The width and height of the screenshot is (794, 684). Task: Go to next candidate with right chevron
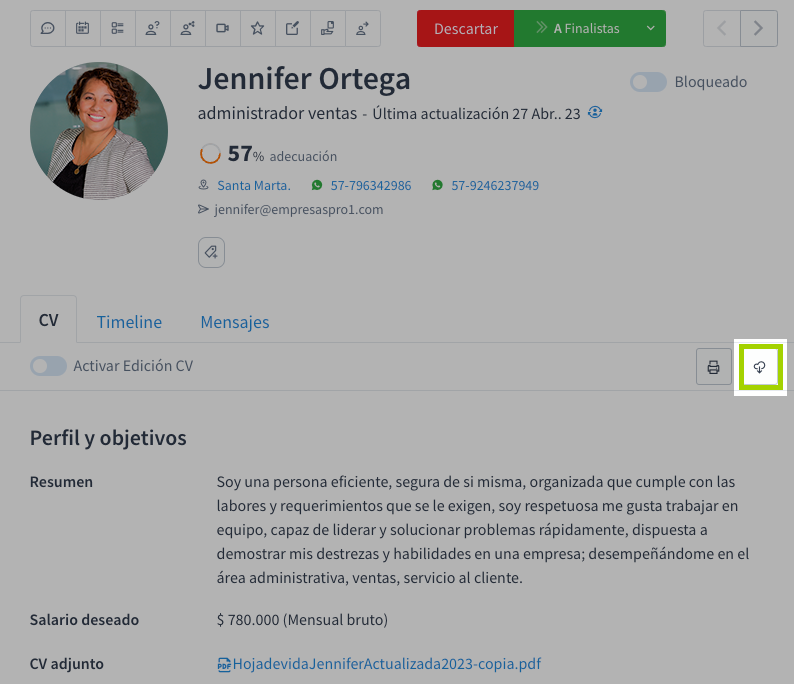click(759, 29)
